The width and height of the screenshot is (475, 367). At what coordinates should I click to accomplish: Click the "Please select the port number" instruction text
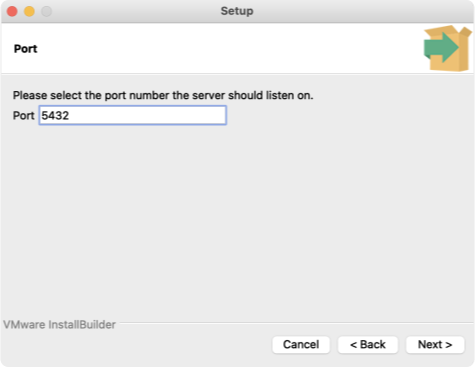[x=163, y=95]
